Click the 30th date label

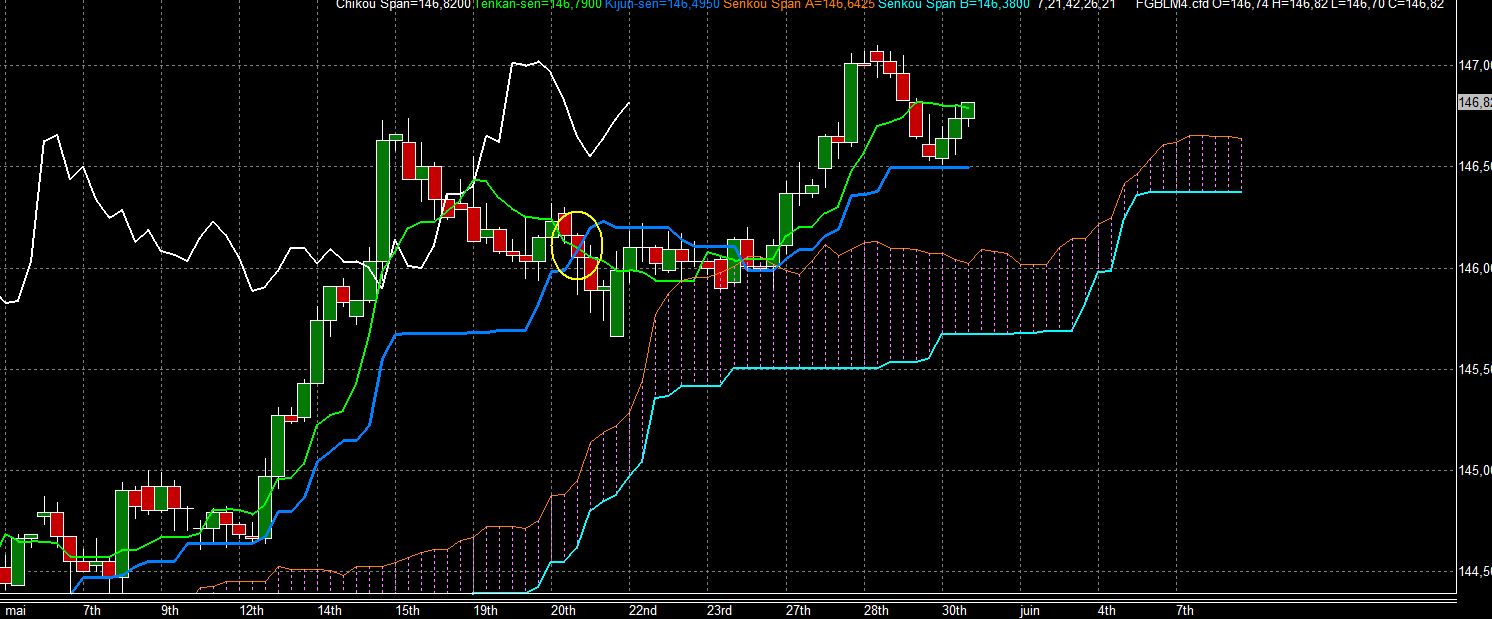coord(954,610)
